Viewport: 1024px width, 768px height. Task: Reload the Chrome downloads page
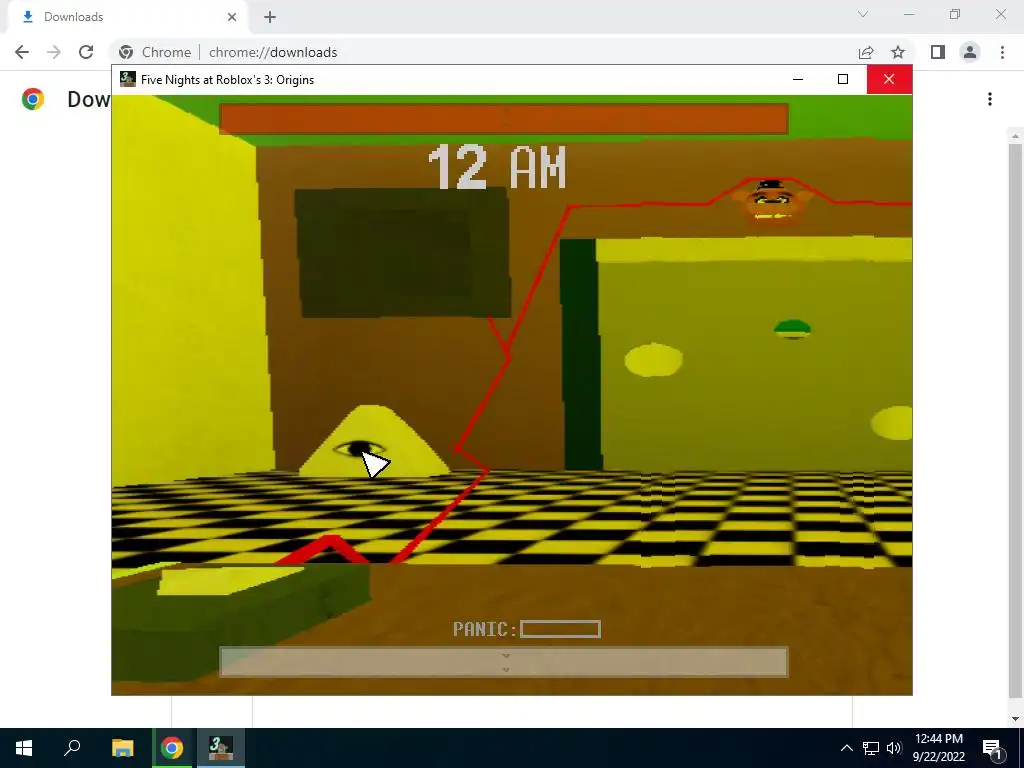86,52
